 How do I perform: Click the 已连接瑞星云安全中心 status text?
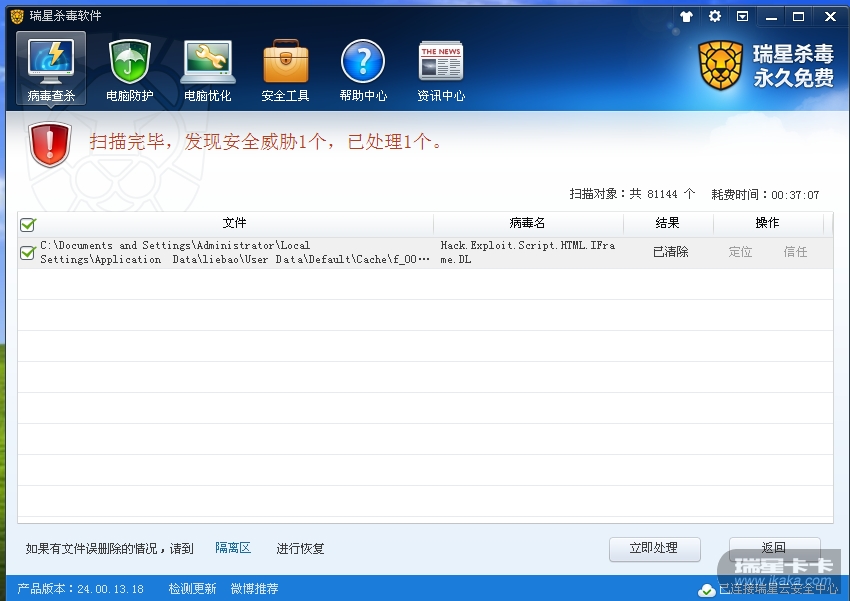[x=778, y=589]
